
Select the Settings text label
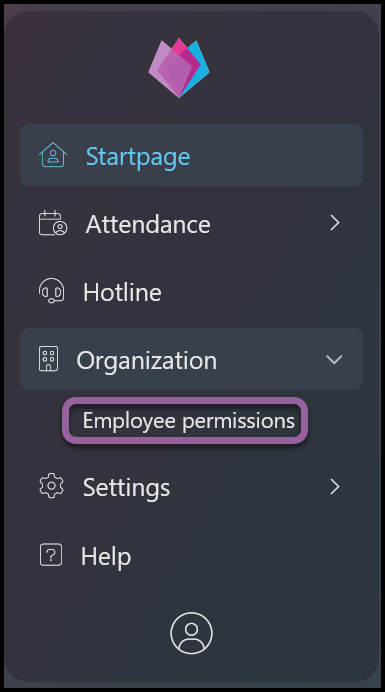[126, 488]
